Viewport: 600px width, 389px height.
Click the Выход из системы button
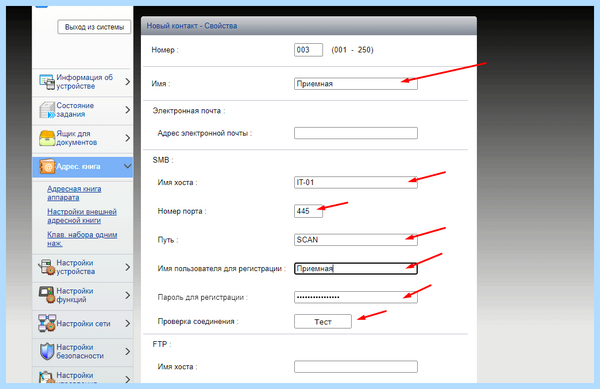94,27
